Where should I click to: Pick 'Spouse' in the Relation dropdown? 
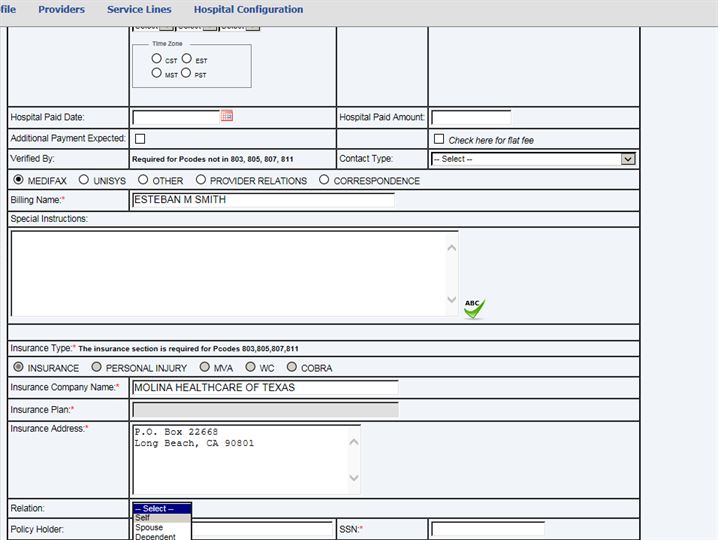tap(149, 528)
